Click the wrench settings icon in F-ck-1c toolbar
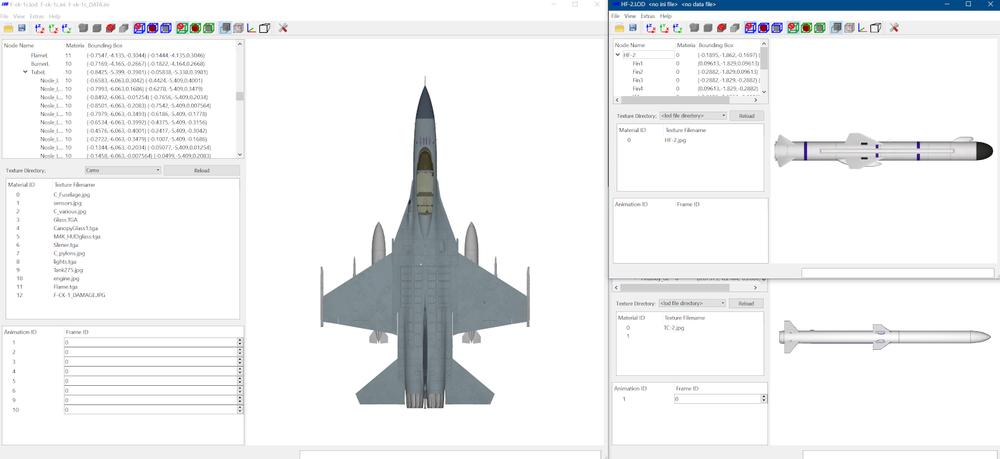The width and height of the screenshot is (1000, 459). click(283, 28)
